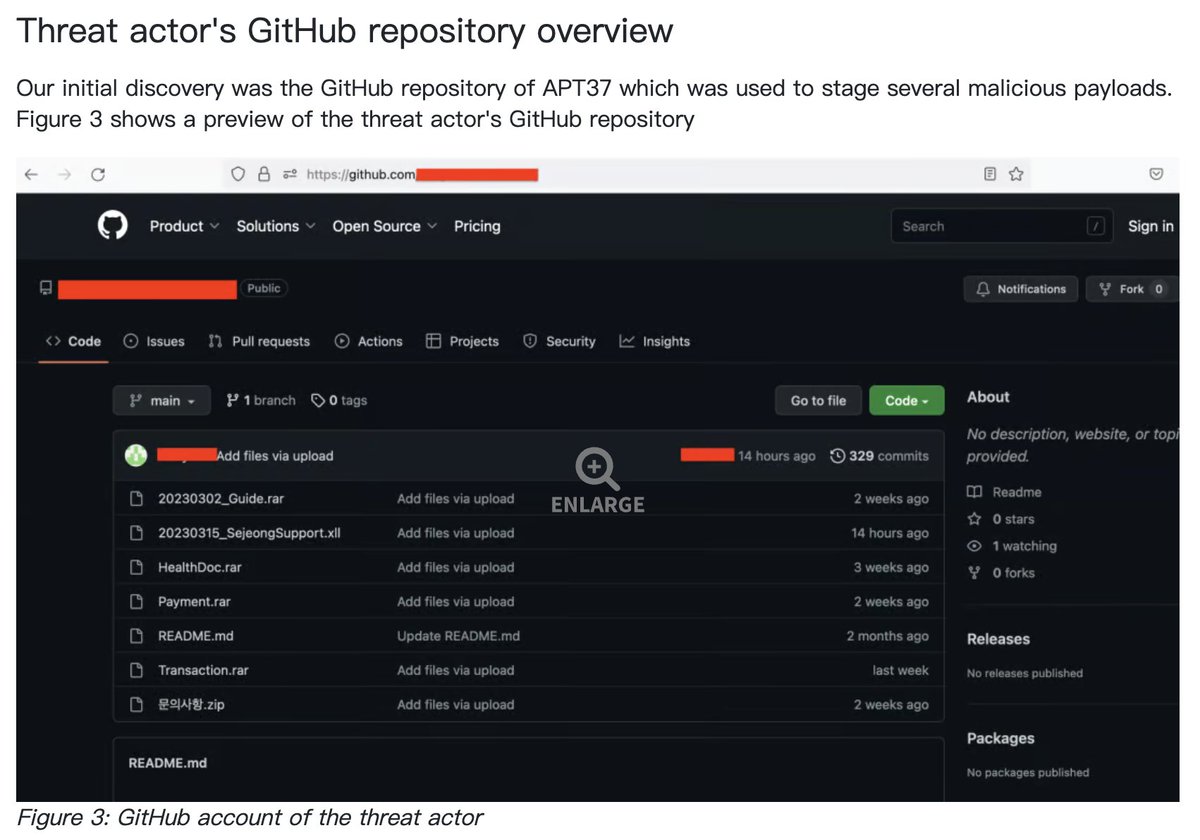Expand the Open Source dropdown

point(385,226)
